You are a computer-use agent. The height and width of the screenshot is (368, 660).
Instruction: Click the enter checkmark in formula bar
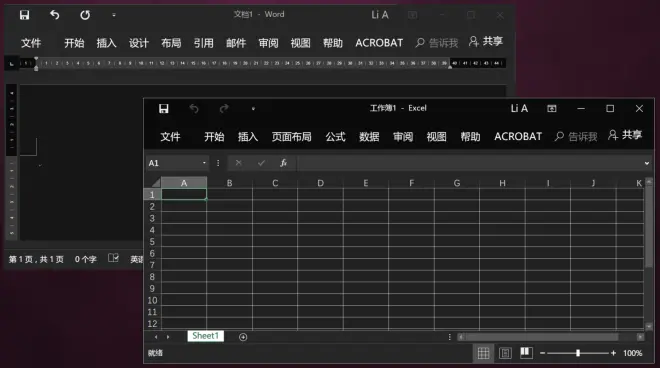point(261,163)
